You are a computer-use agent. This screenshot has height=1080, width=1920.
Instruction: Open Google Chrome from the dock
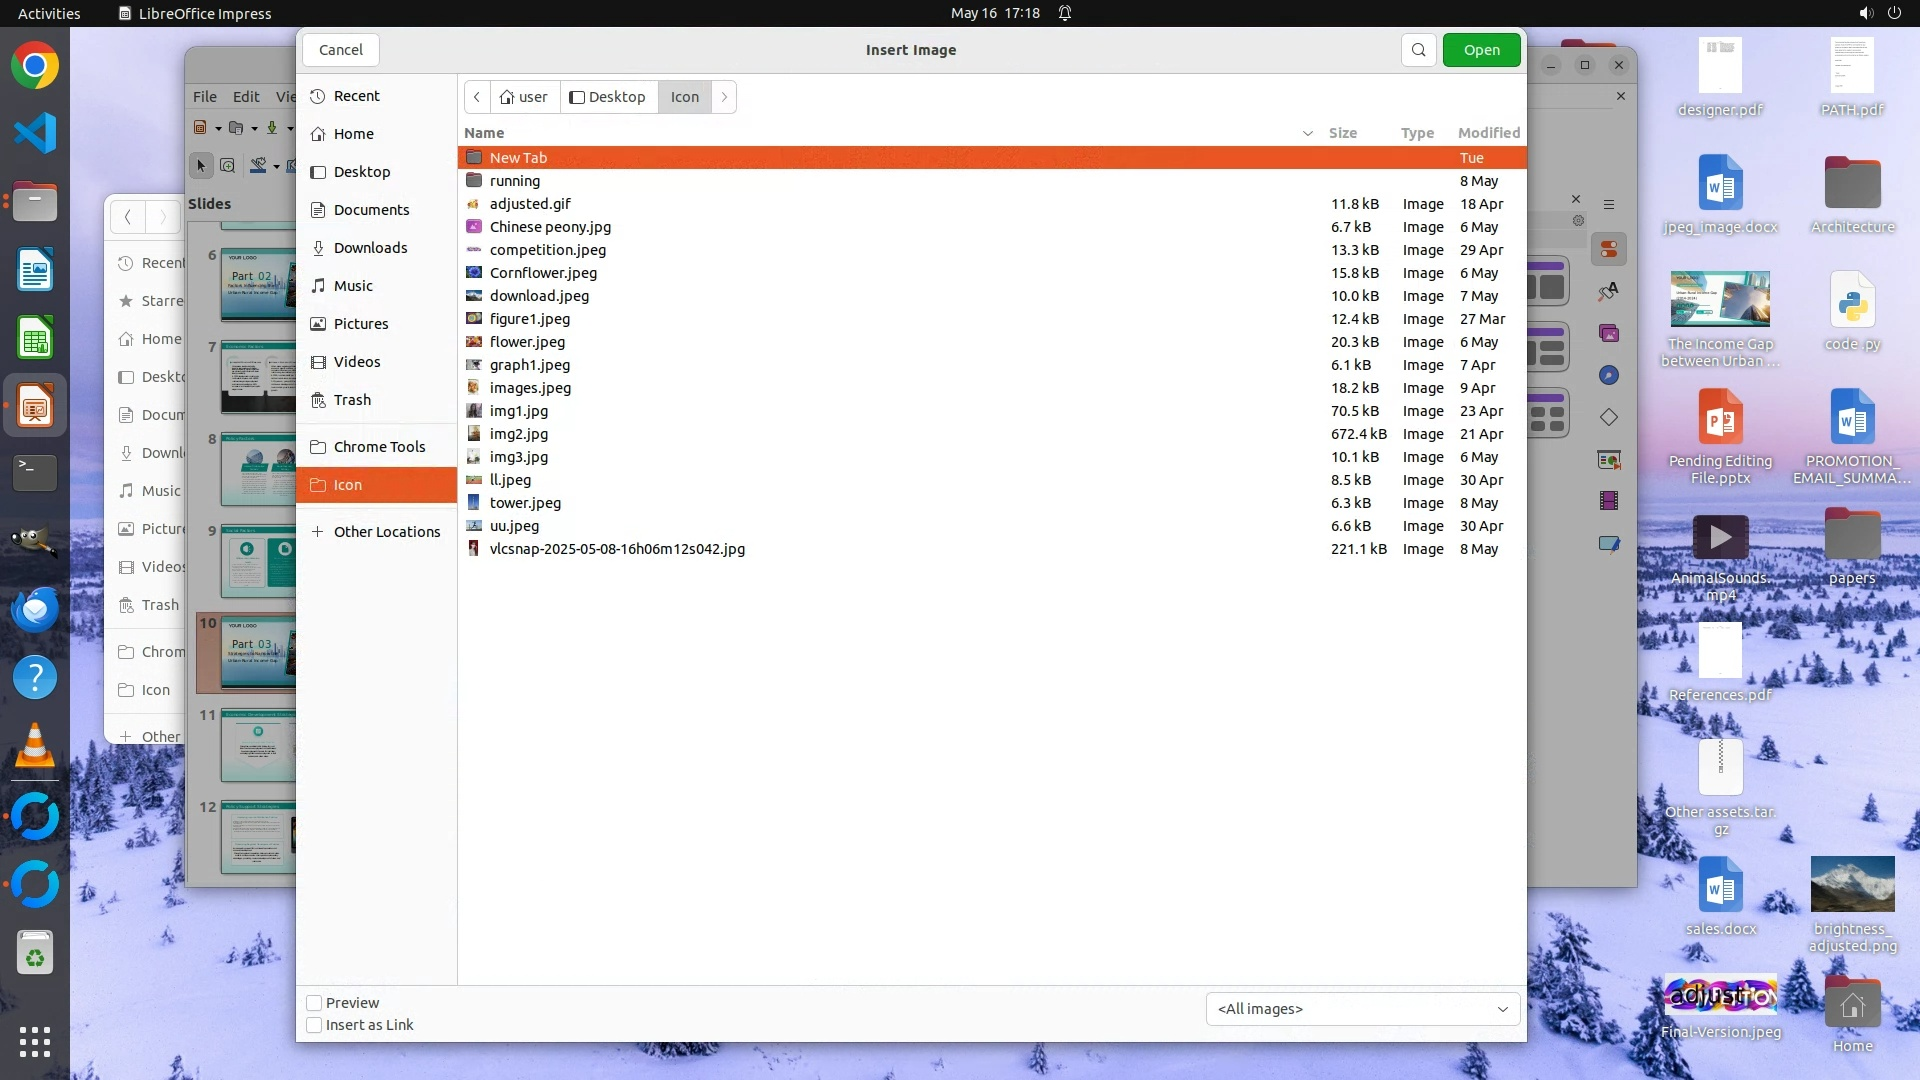tap(35, 66)
